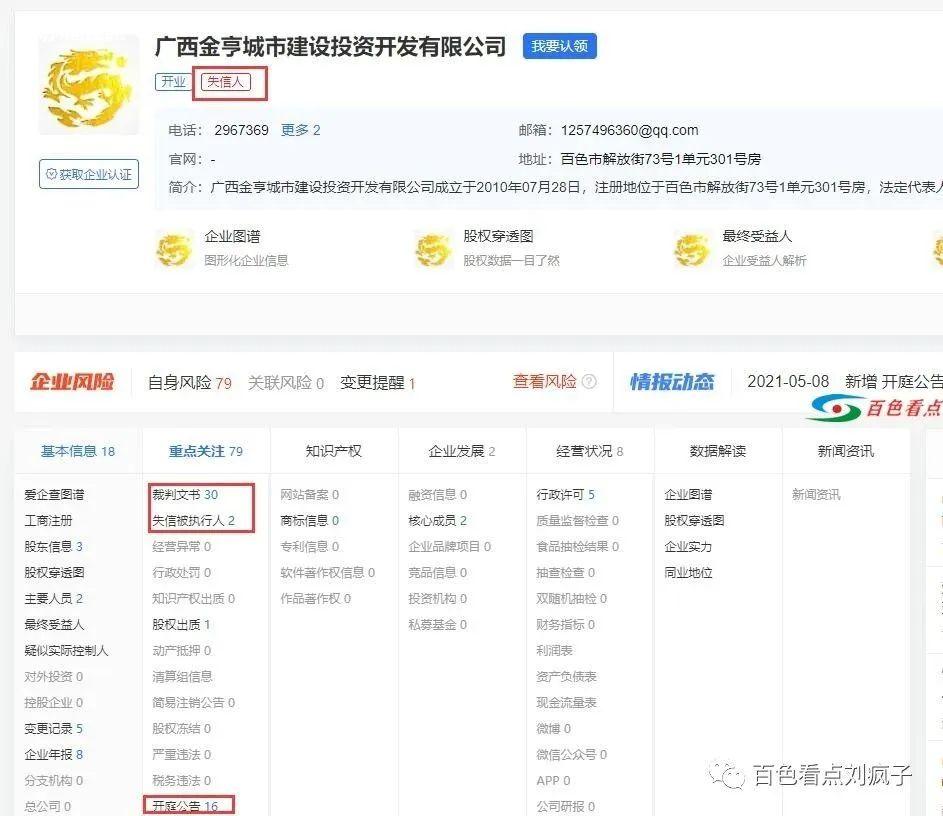The height and width of the screenshot is (816, 943).
Task: Click the golden dragon company logo
Action: point(88,85)
